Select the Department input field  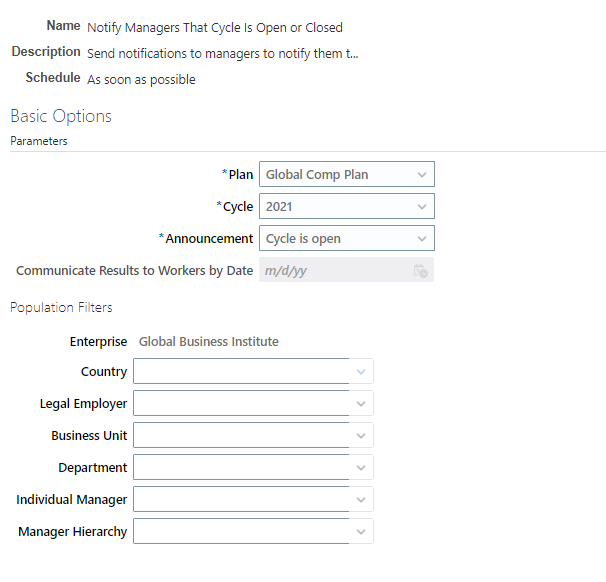click(241, 468)
